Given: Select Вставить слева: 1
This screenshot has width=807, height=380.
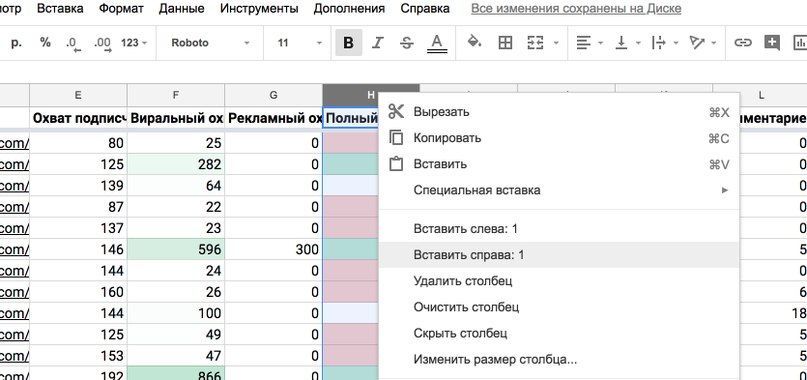Looking at the screenshot, I should [559, 229].
